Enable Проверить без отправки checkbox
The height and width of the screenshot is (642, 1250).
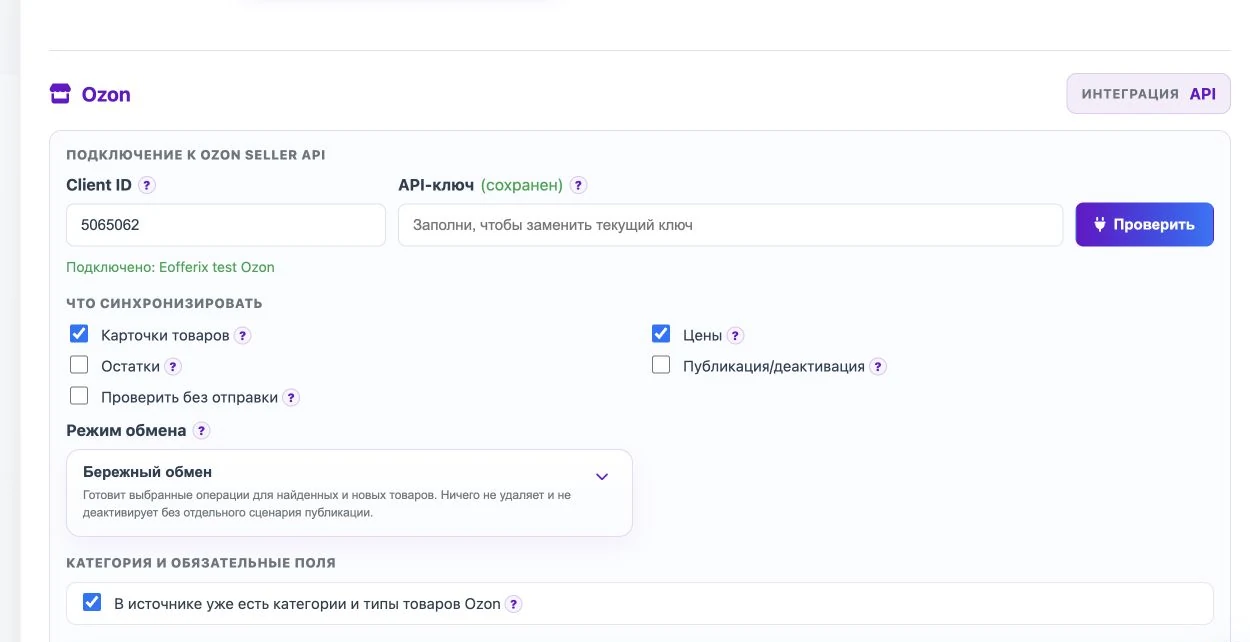coord(79,396)
